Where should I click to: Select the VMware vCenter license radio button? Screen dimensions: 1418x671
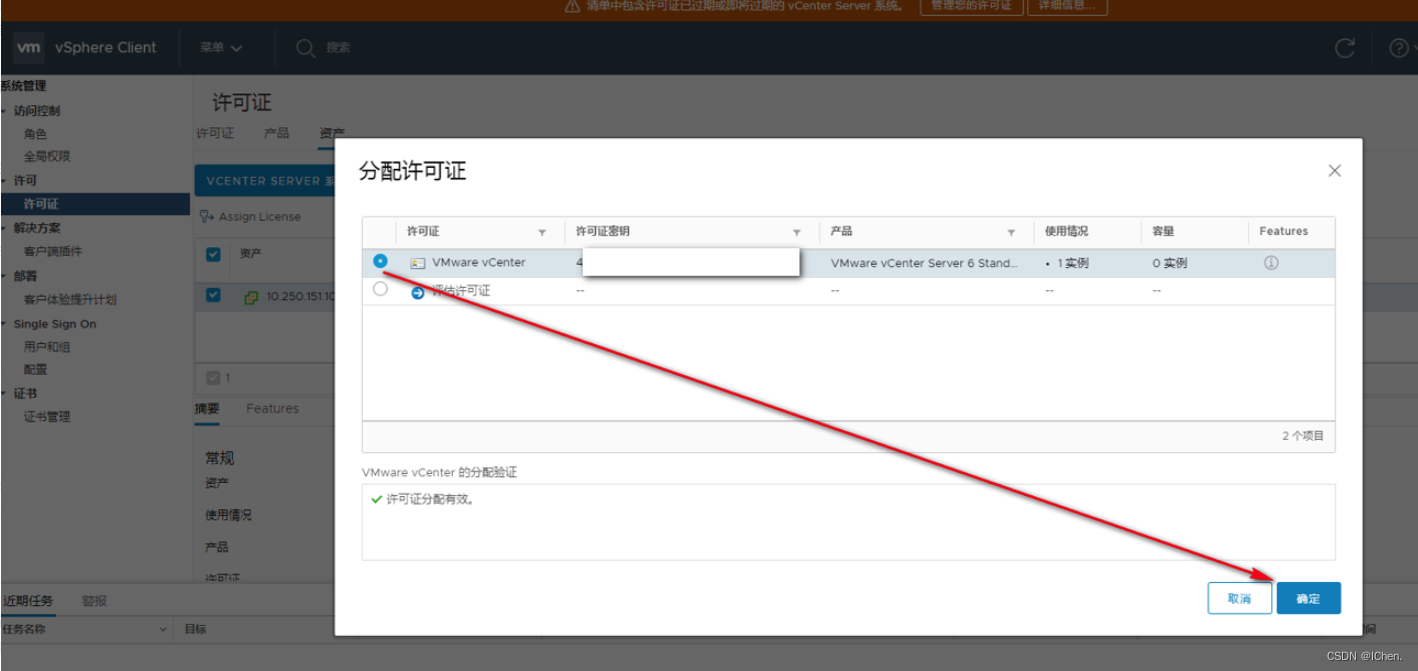click(381, 261)
